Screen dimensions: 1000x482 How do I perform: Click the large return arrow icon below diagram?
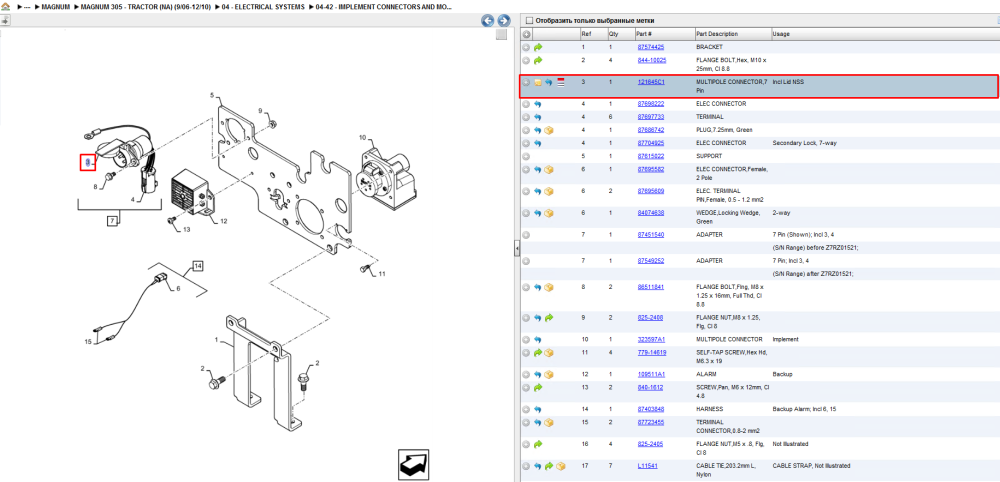point(413,465)
